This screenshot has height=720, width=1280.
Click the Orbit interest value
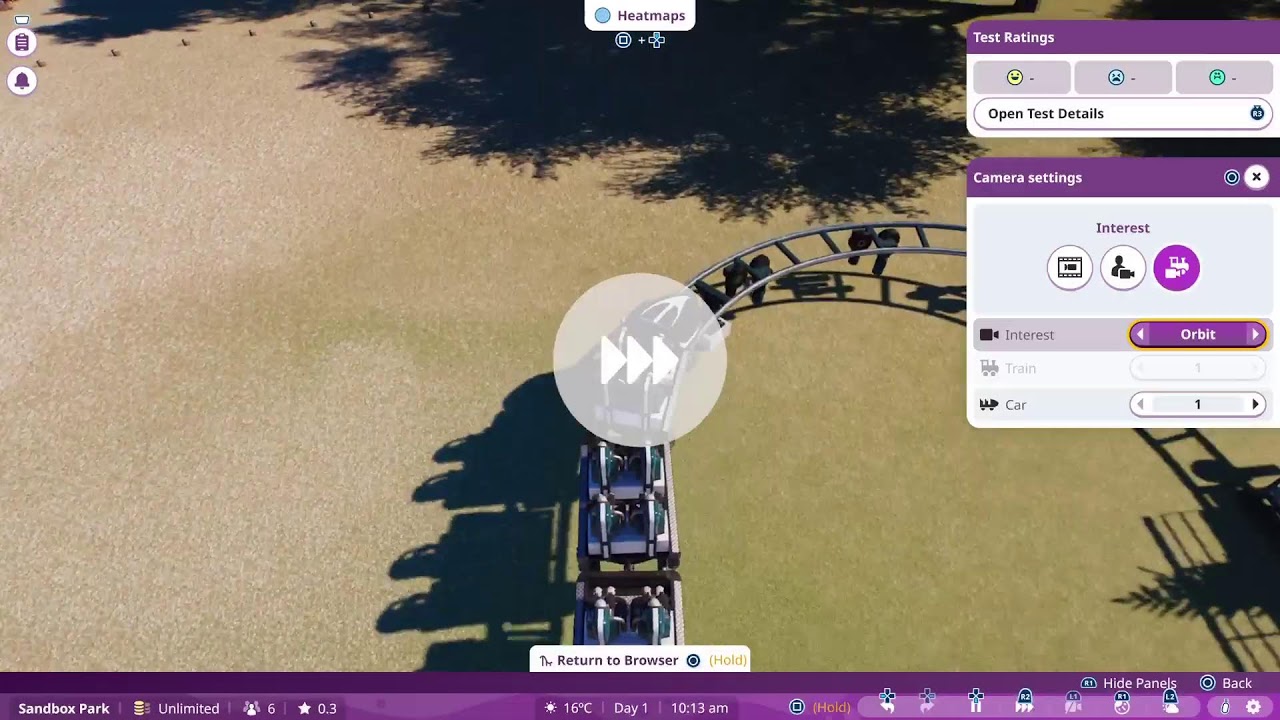1198,335
